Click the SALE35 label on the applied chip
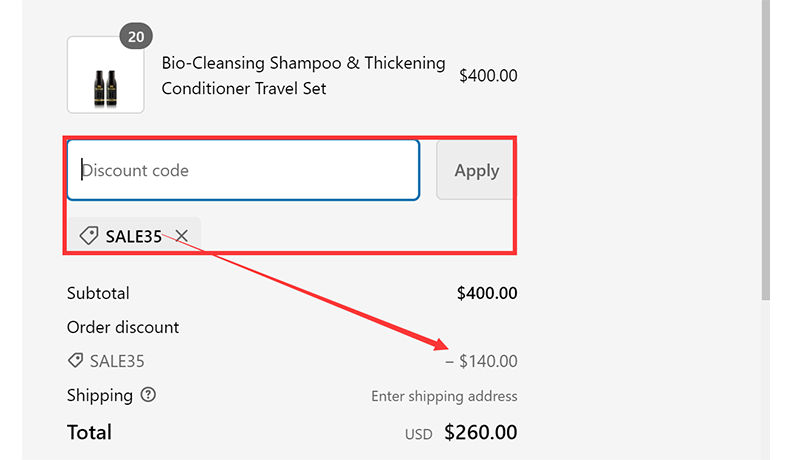 [x=133, y=237]
